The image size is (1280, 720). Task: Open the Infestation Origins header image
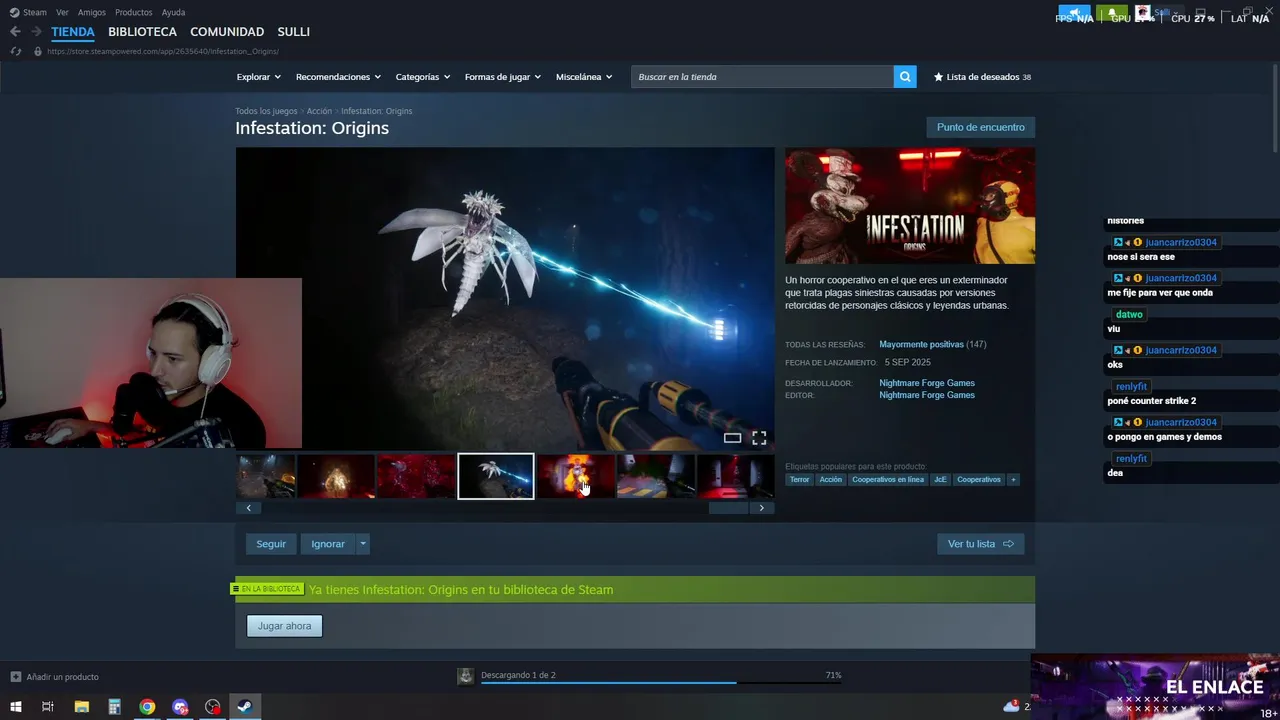pyautogui.click(x=910, y=206)
